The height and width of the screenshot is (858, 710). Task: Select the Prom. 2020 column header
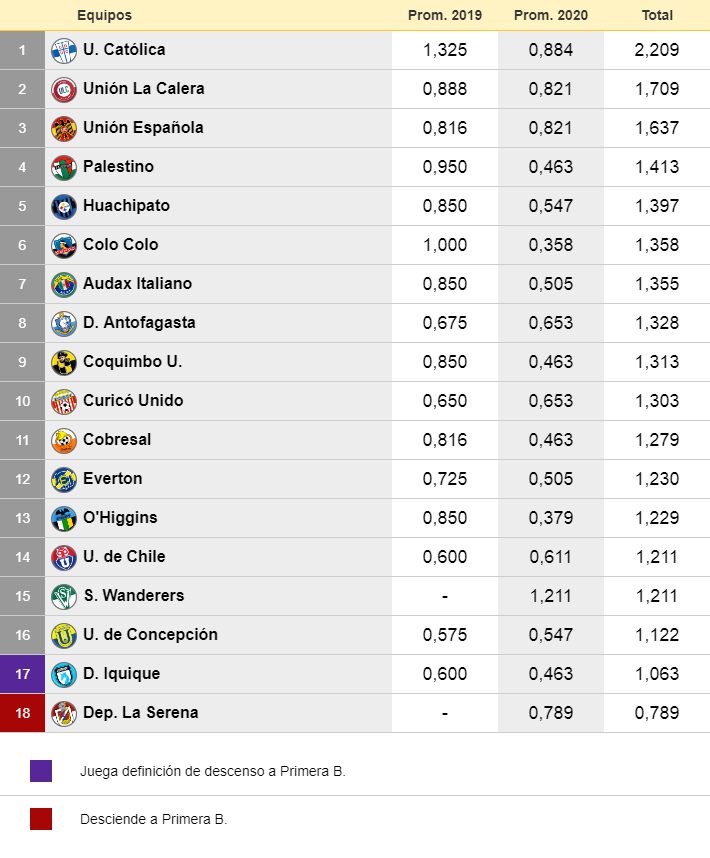point(550,15)
